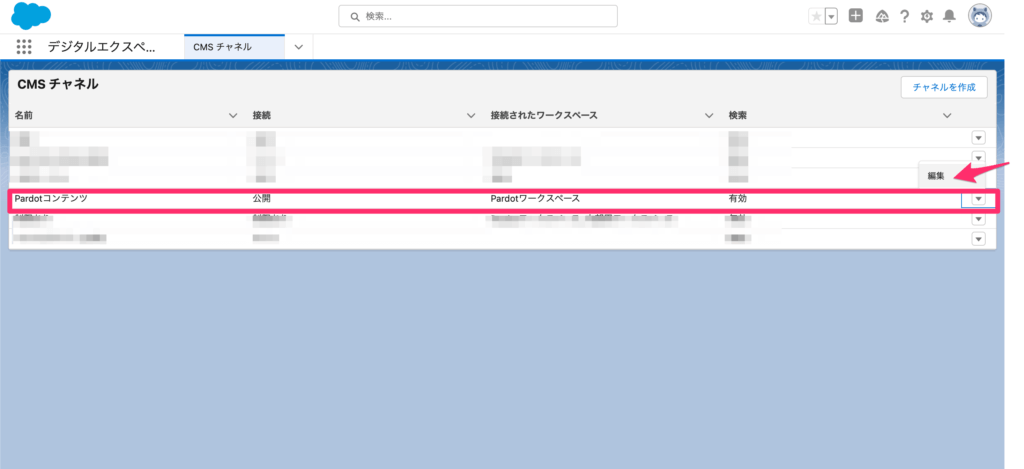
Task: Open the global actions plus icon
Action: coord(856,16)
